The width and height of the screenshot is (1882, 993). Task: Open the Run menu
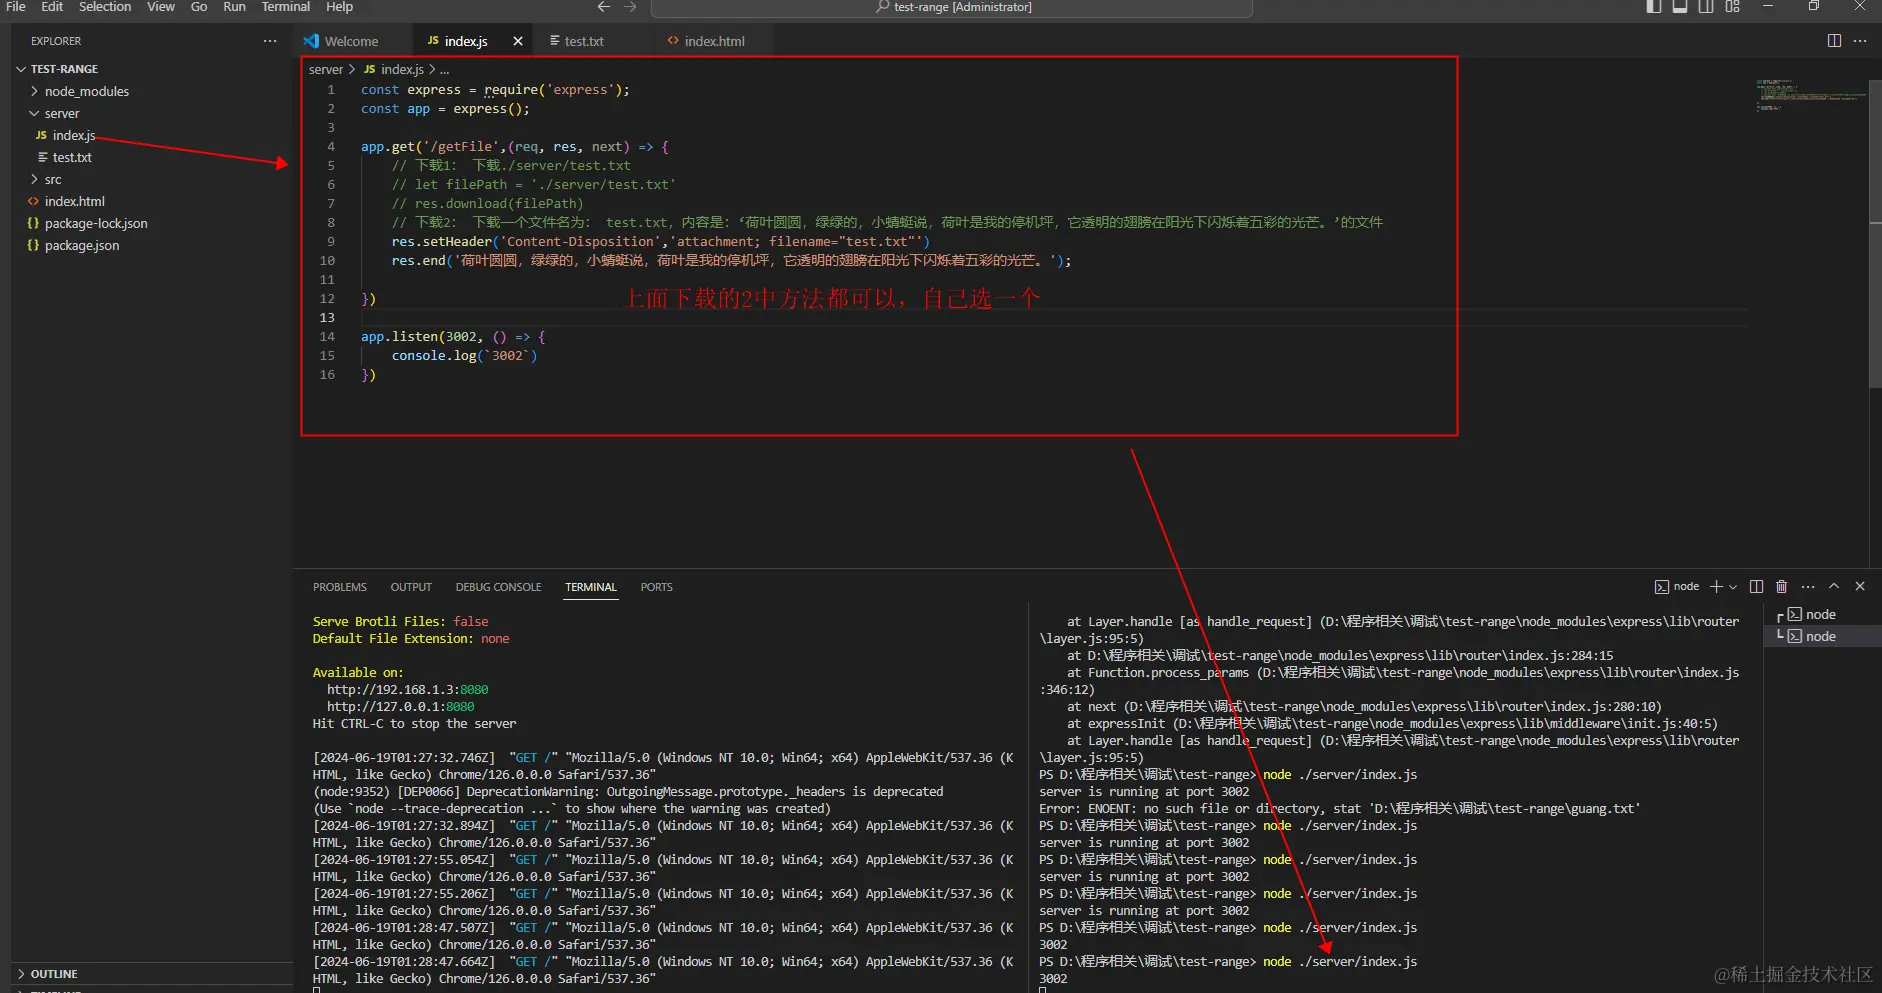234,7
